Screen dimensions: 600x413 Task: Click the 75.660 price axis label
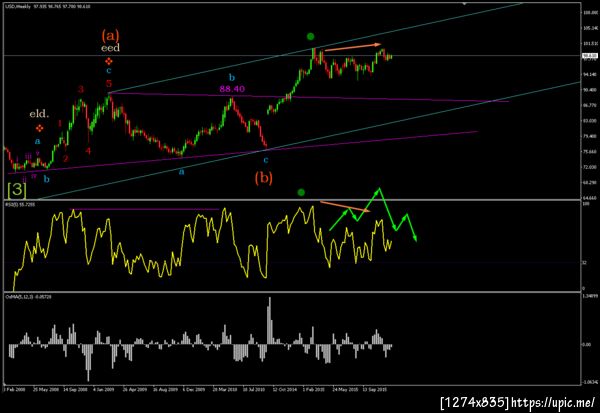coord(590,152)
